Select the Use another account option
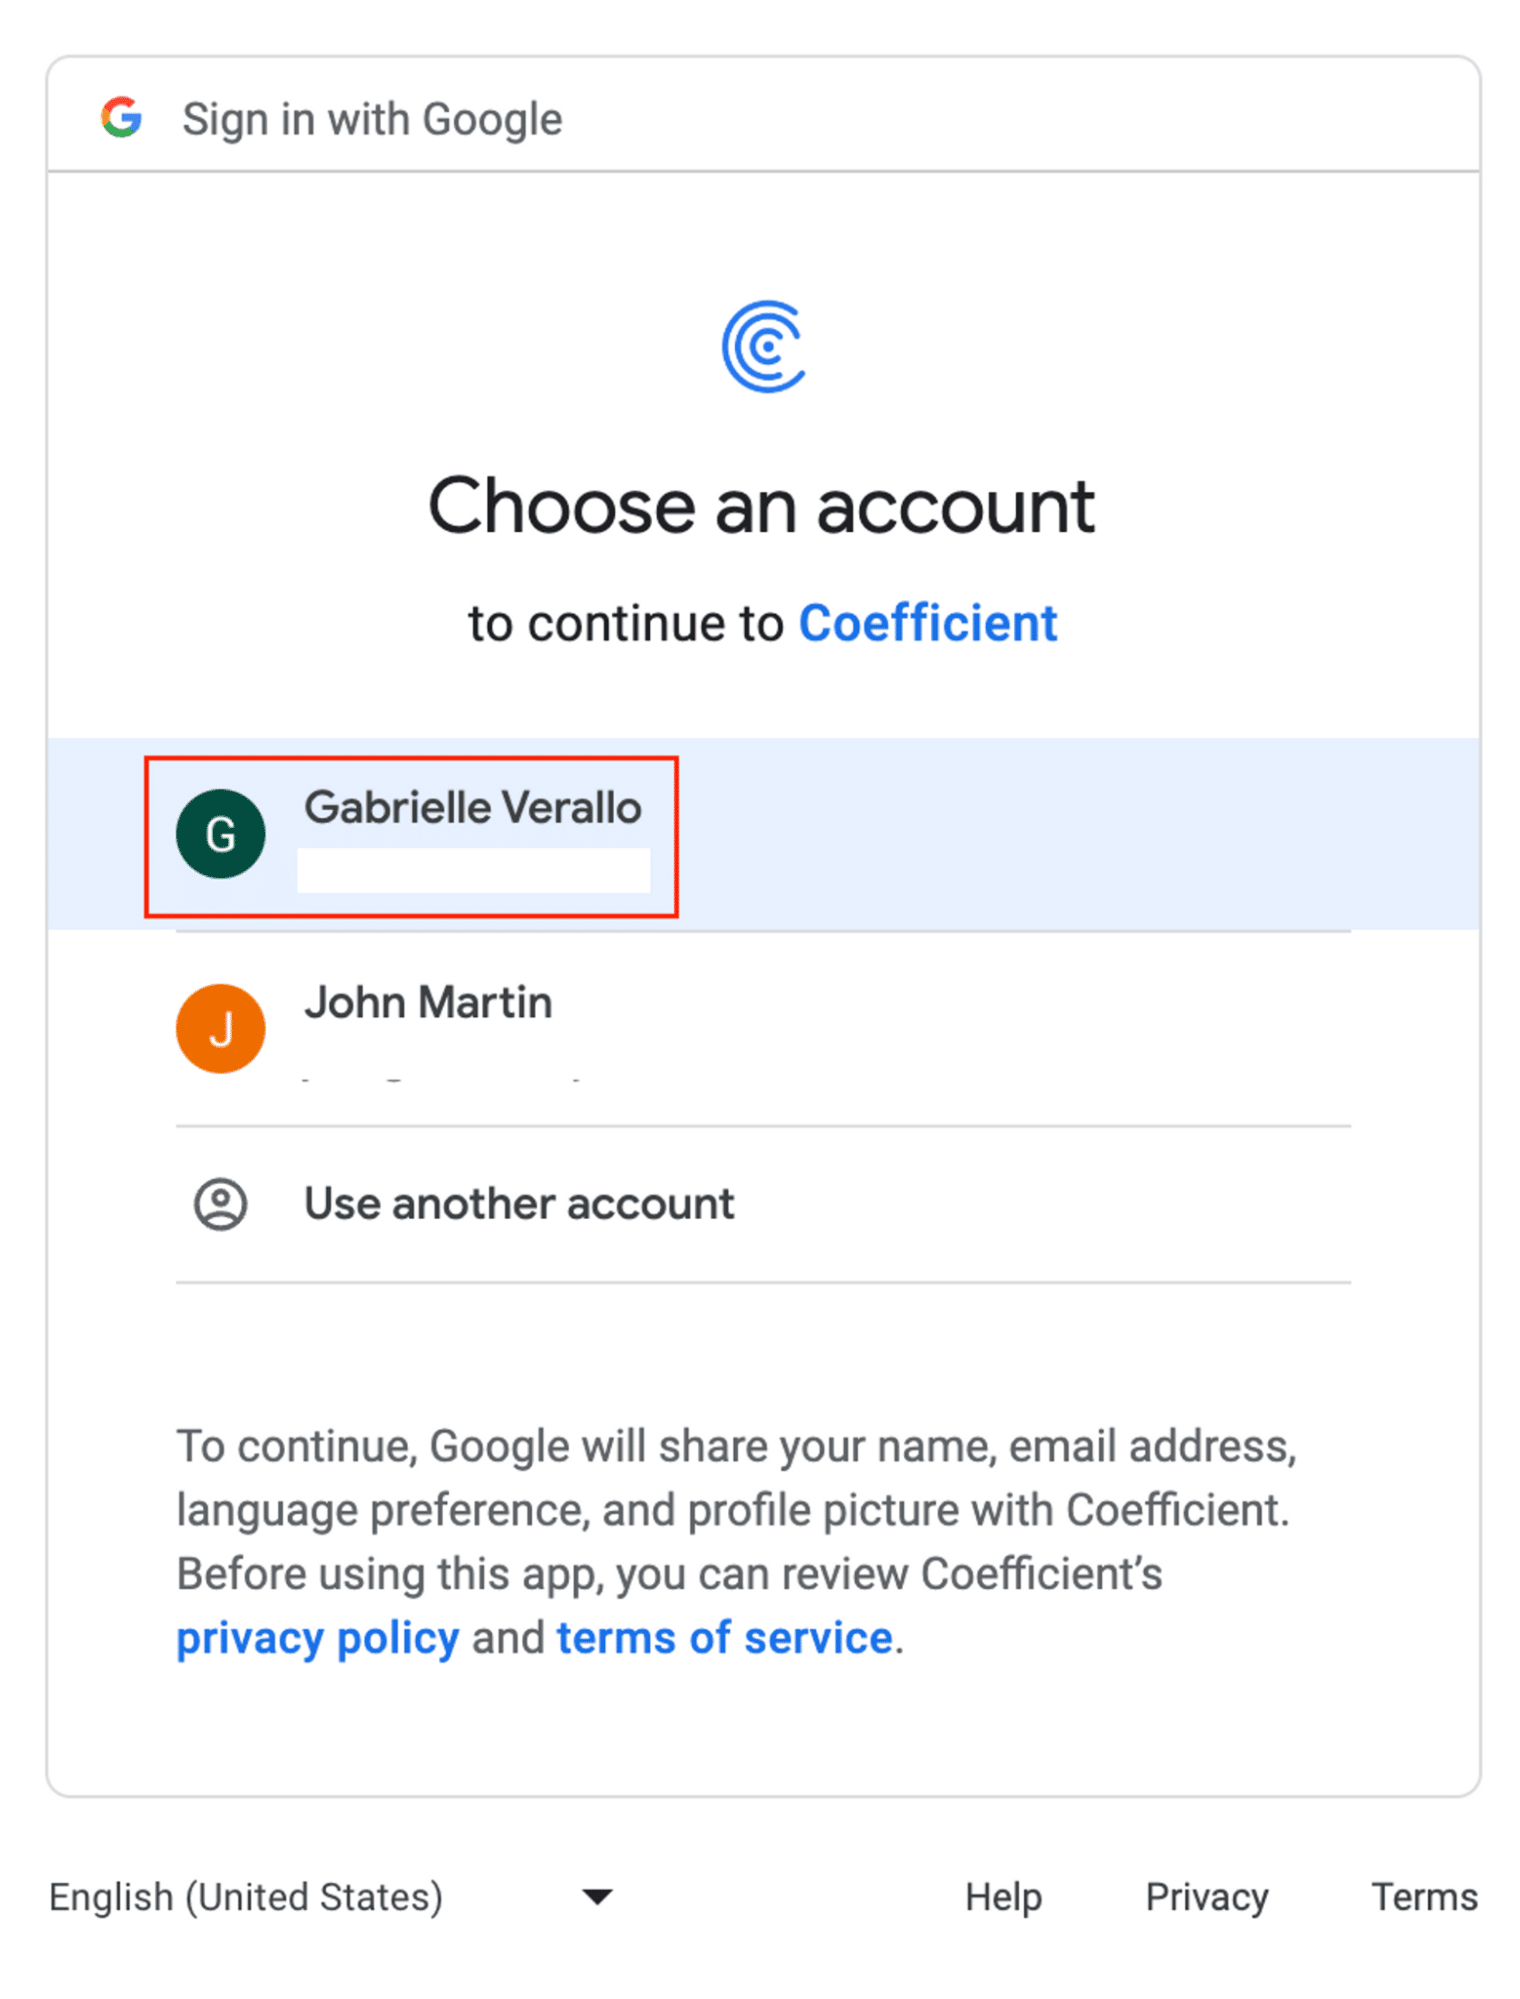This screenshot has width=1520, height=1999. pos(519,1203)
